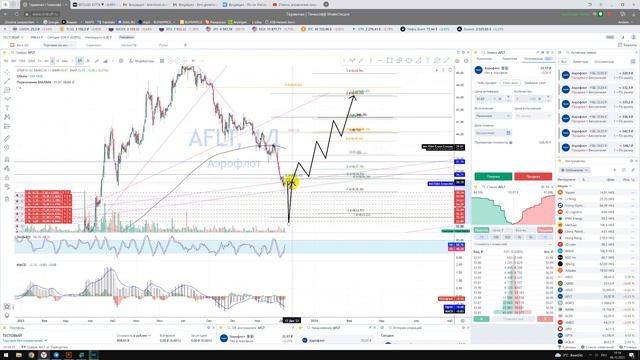This screenshot has width=640, height=360.
Task: Open time axis settings gear at chart bottom
Action: 462,321
